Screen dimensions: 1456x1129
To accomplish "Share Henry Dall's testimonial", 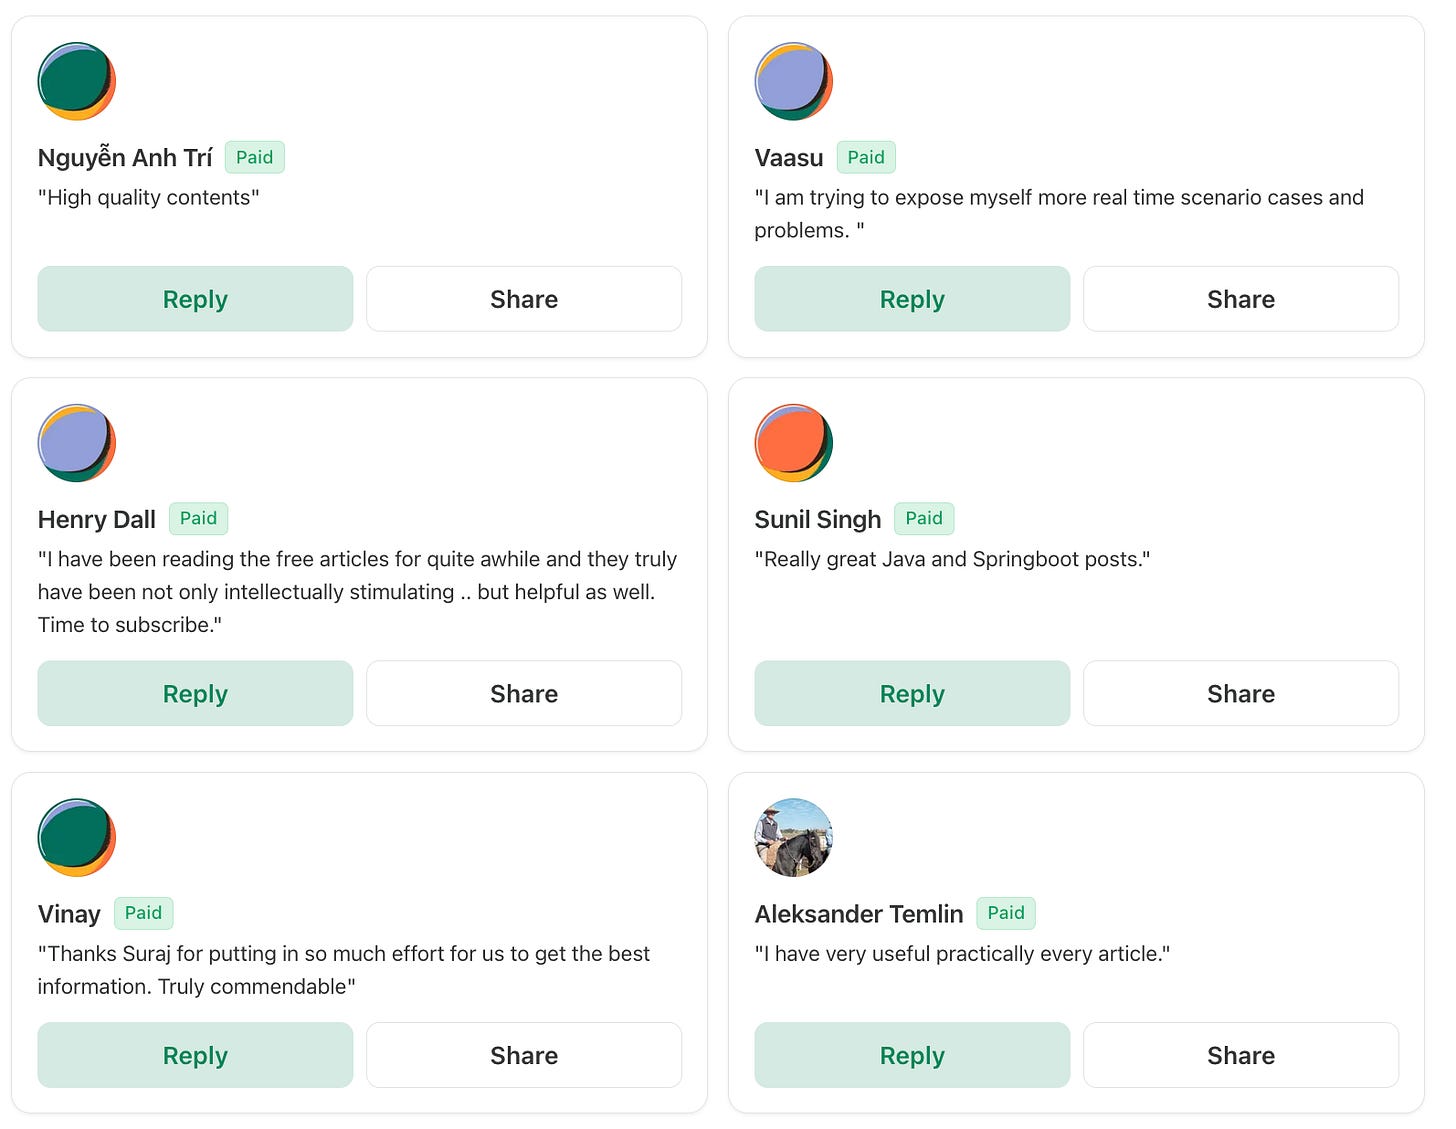I will coord(524,693).
